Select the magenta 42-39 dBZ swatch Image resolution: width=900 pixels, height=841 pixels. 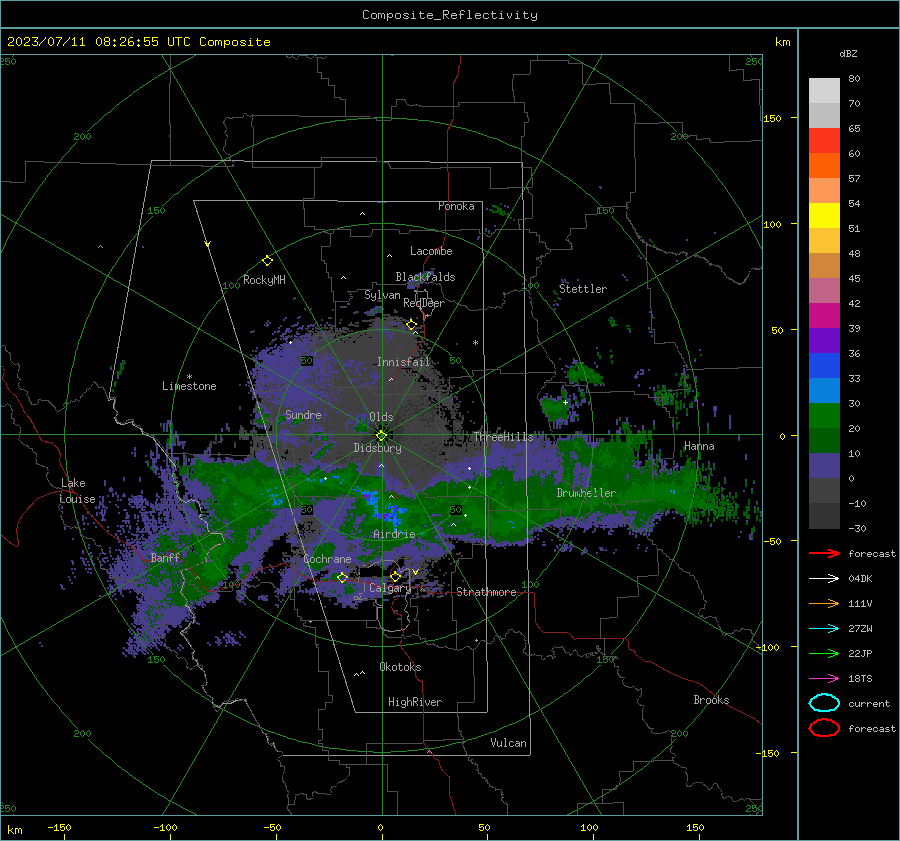coord(824,316)
